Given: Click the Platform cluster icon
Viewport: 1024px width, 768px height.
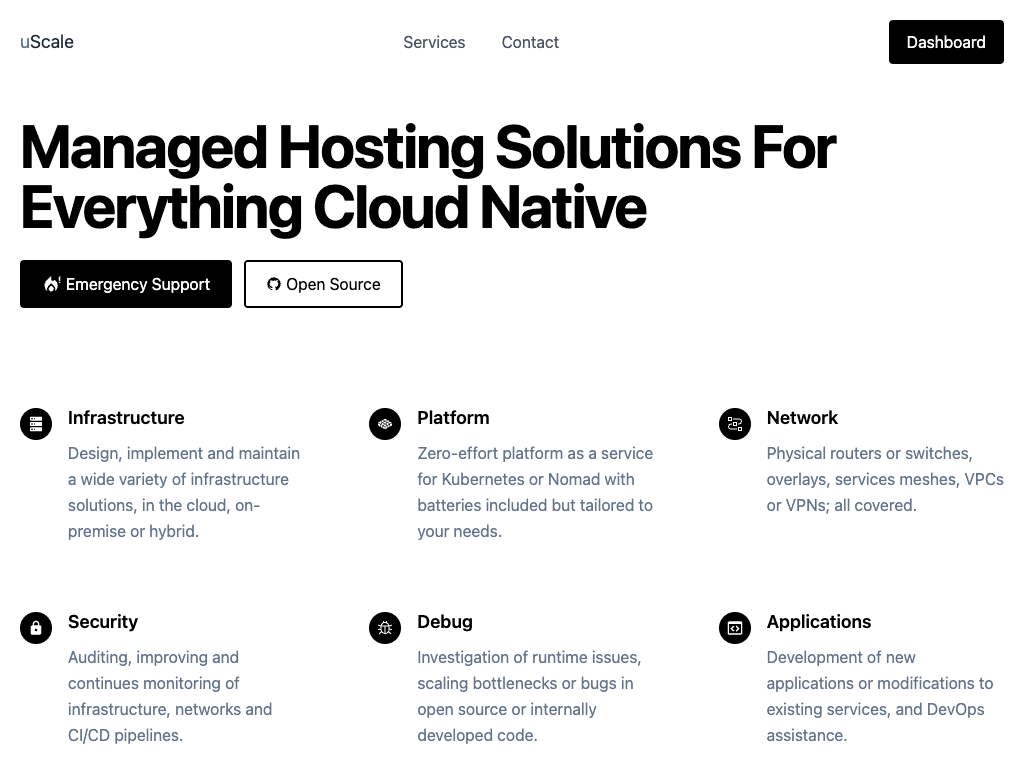Looking at the screenshot, I should pos(385,424).
